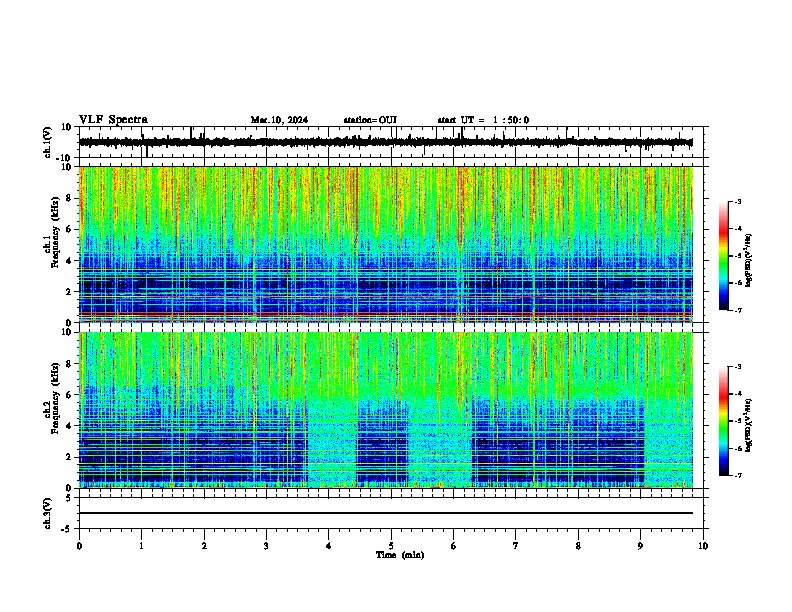Click the ch.2 PSD color scale bar
This screenshot has width=792, height=612.
[x=723, y=421]
